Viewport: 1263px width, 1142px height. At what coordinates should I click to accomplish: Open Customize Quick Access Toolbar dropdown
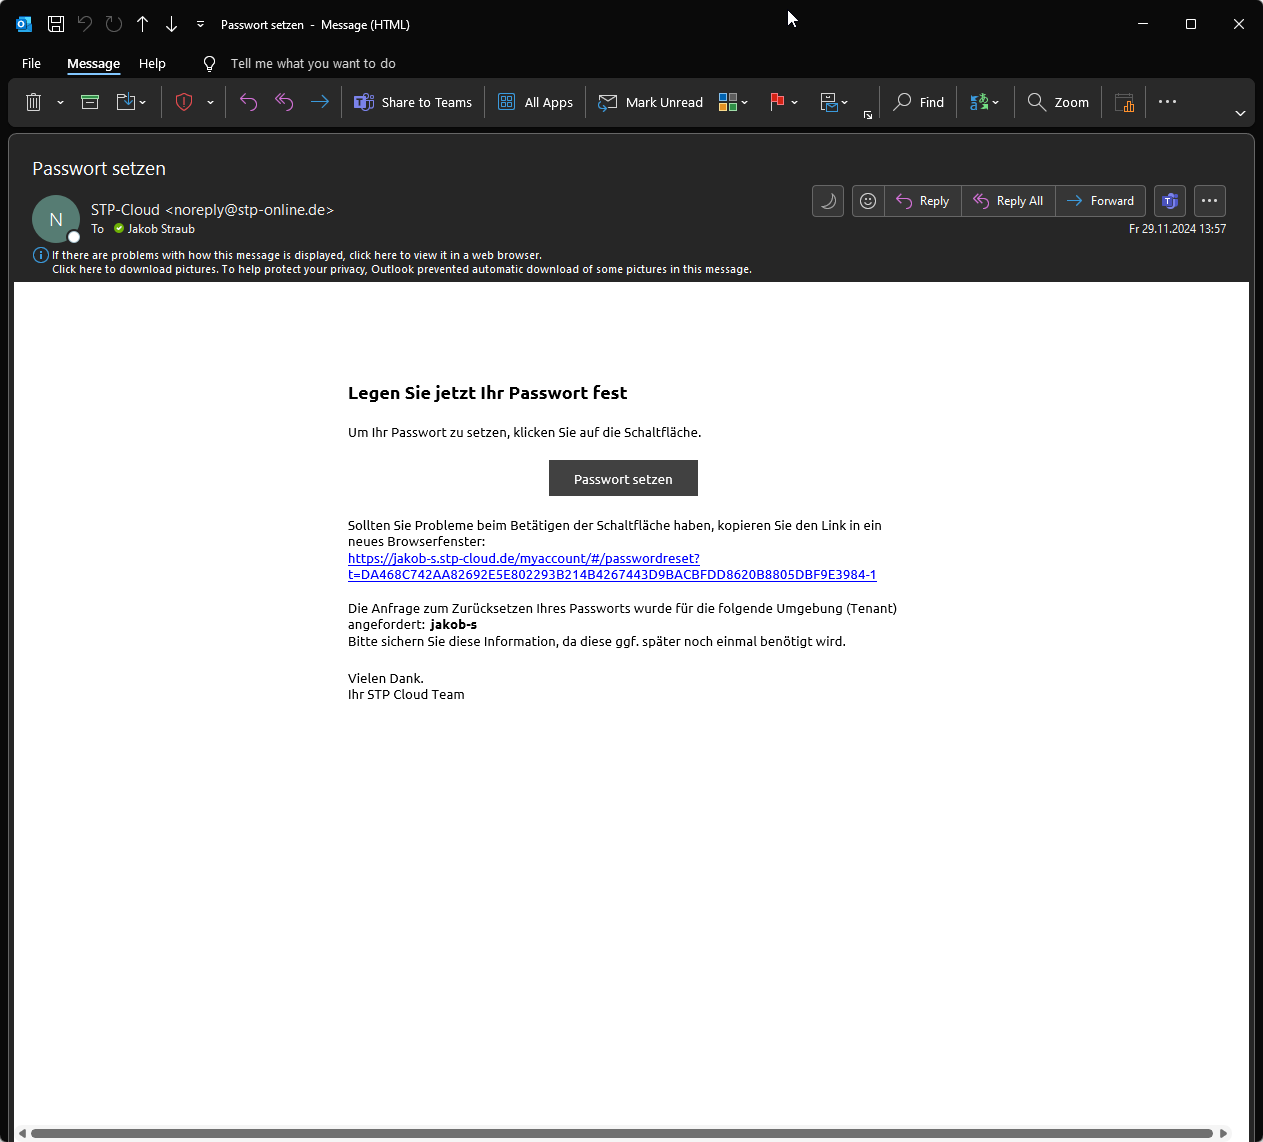tap(200, 24)
